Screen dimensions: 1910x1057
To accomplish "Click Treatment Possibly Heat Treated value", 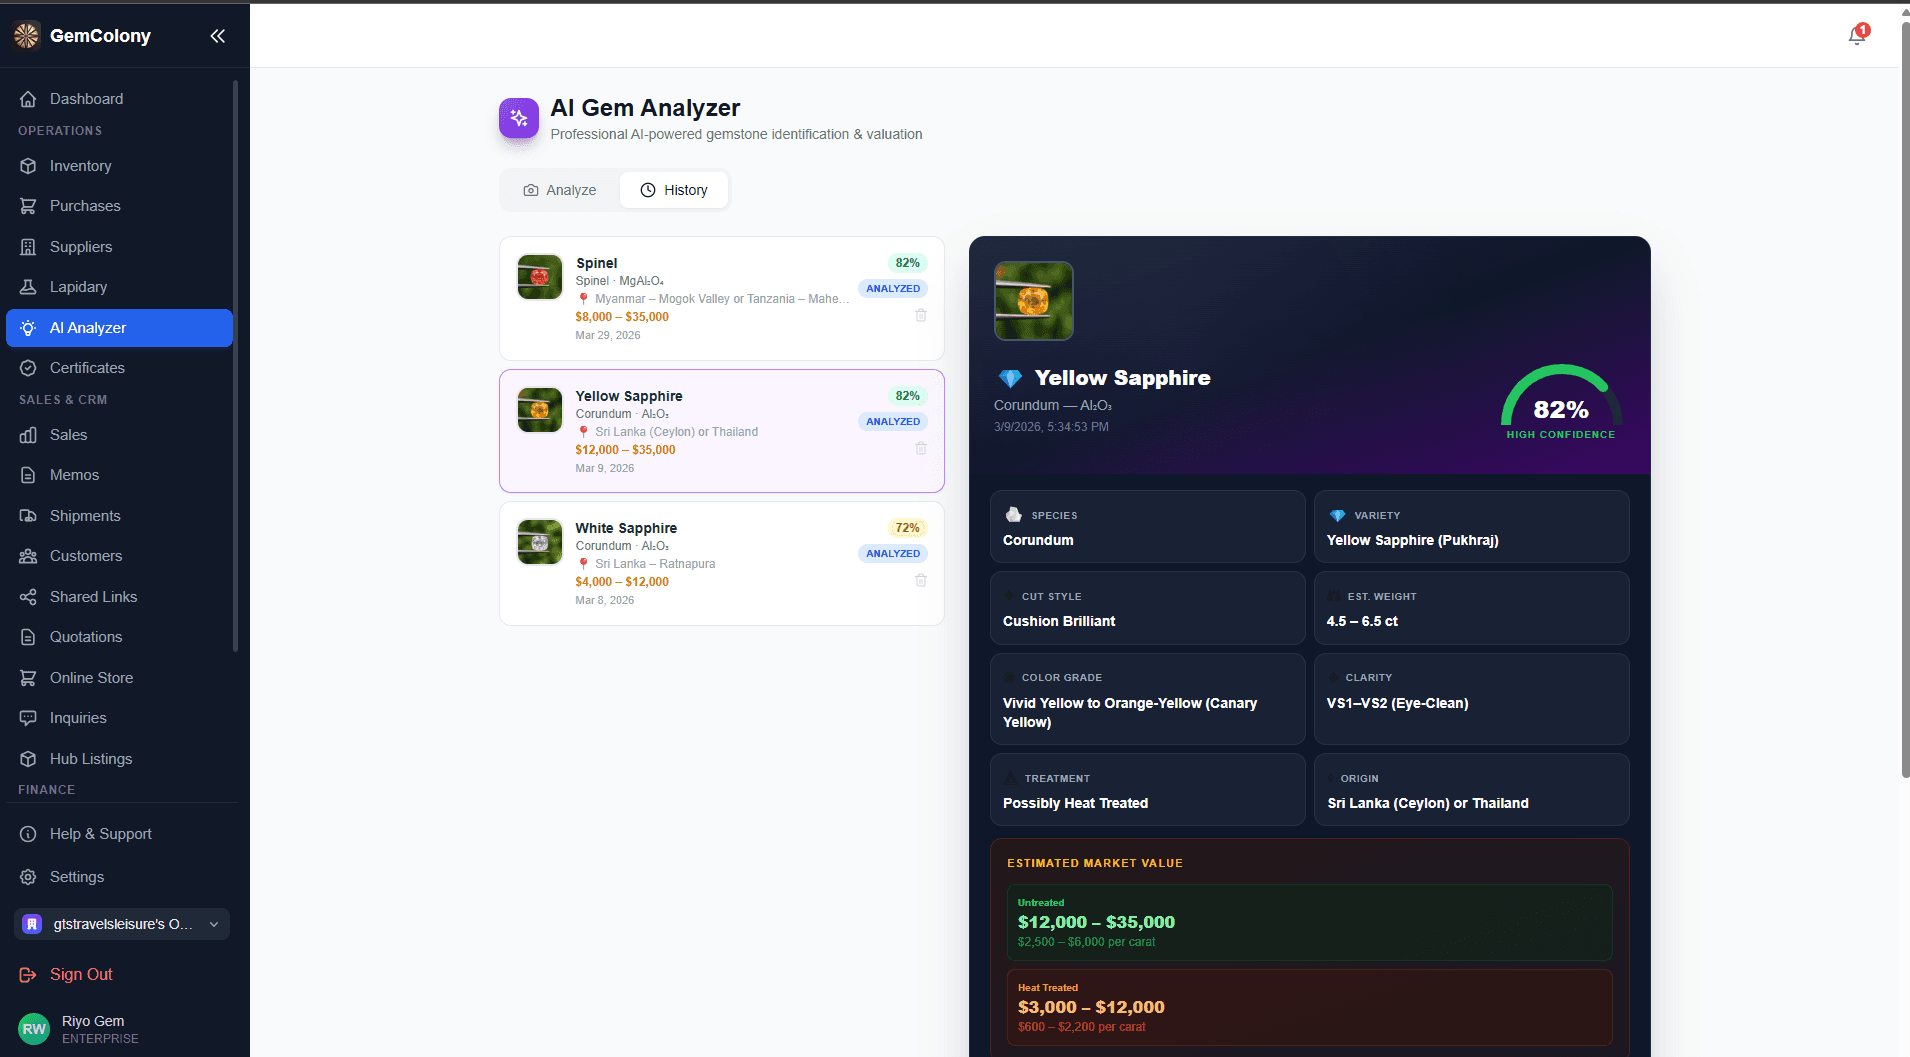I will click(x=1075, y=803).
